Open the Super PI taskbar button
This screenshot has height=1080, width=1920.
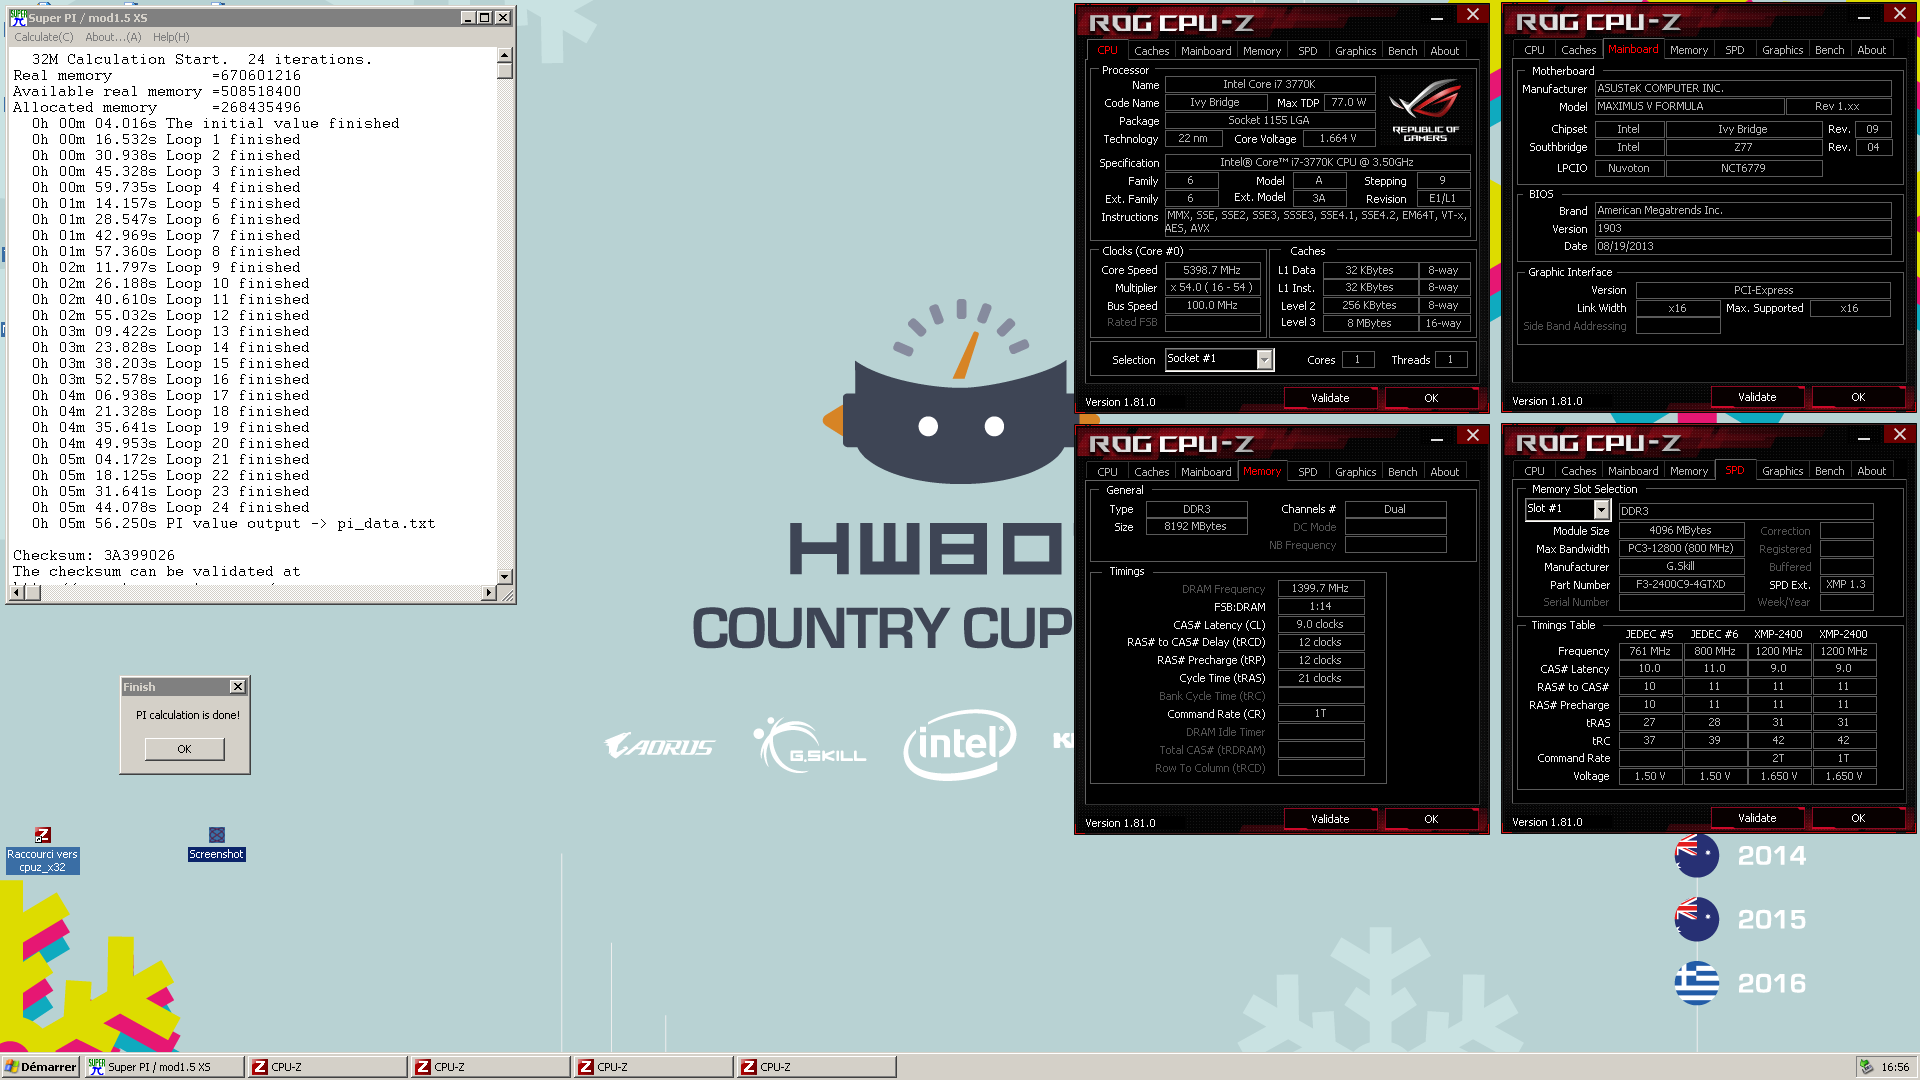click(x=164, y=1067)
